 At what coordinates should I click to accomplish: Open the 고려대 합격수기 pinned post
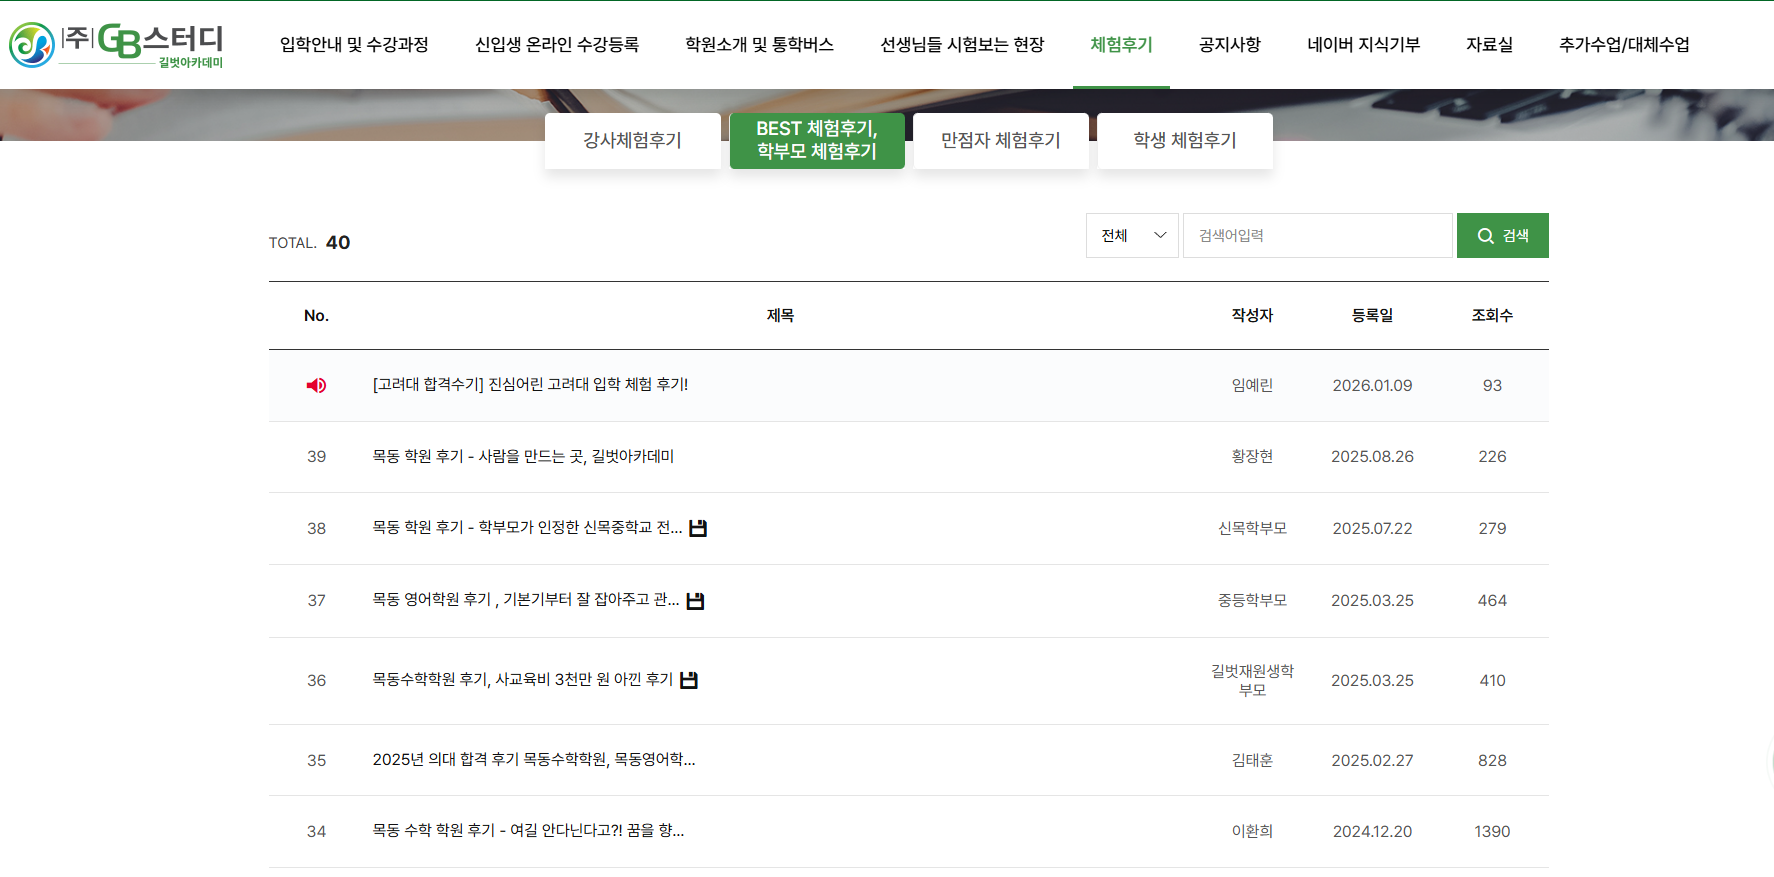(530, 385)
